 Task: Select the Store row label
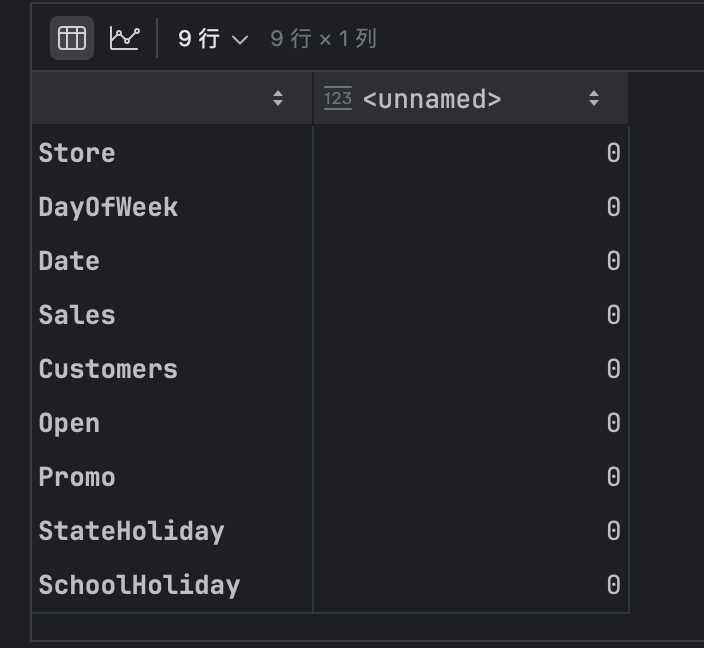77,153
